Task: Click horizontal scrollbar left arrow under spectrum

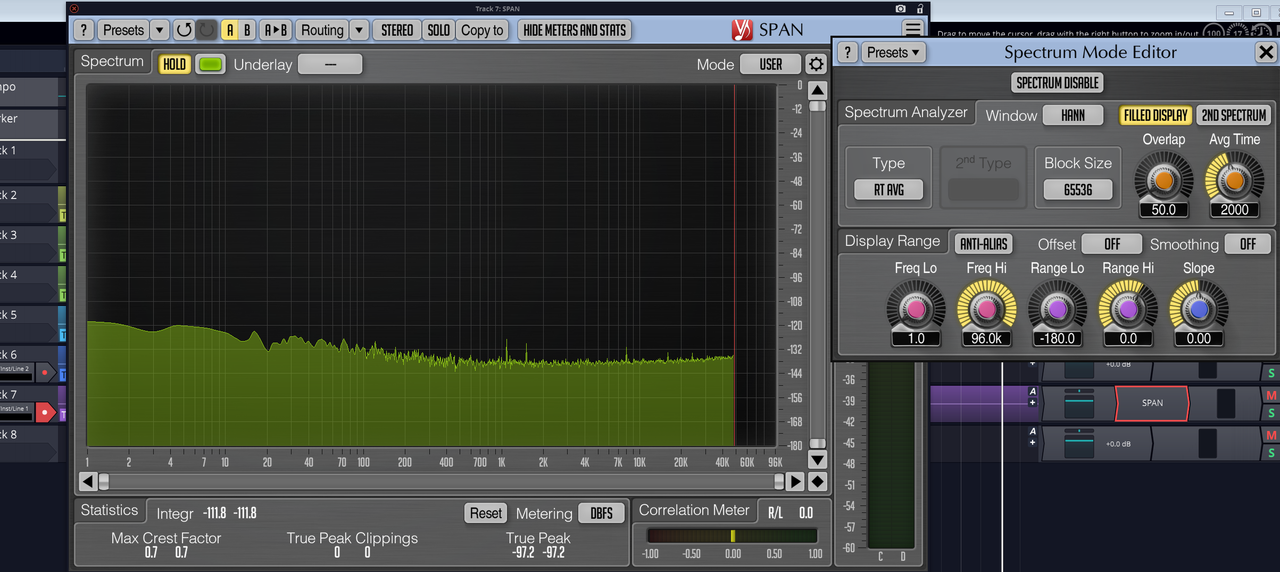Action: (88, 481)
